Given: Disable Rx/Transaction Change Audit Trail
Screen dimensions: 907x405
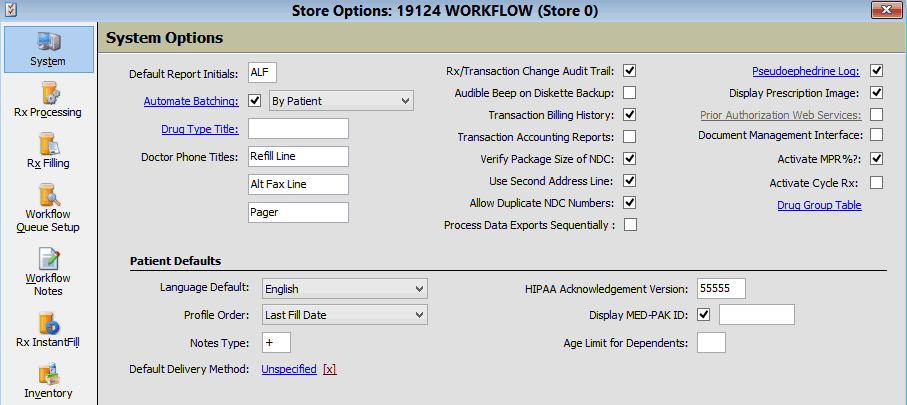Looking at the screenshot, I should 630,71.
